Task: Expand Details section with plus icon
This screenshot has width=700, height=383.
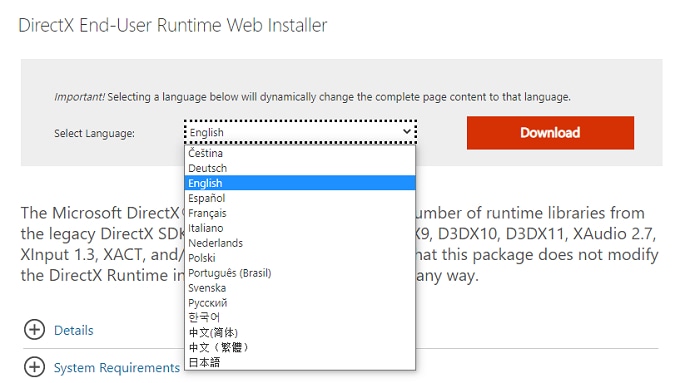Action: 34,330
